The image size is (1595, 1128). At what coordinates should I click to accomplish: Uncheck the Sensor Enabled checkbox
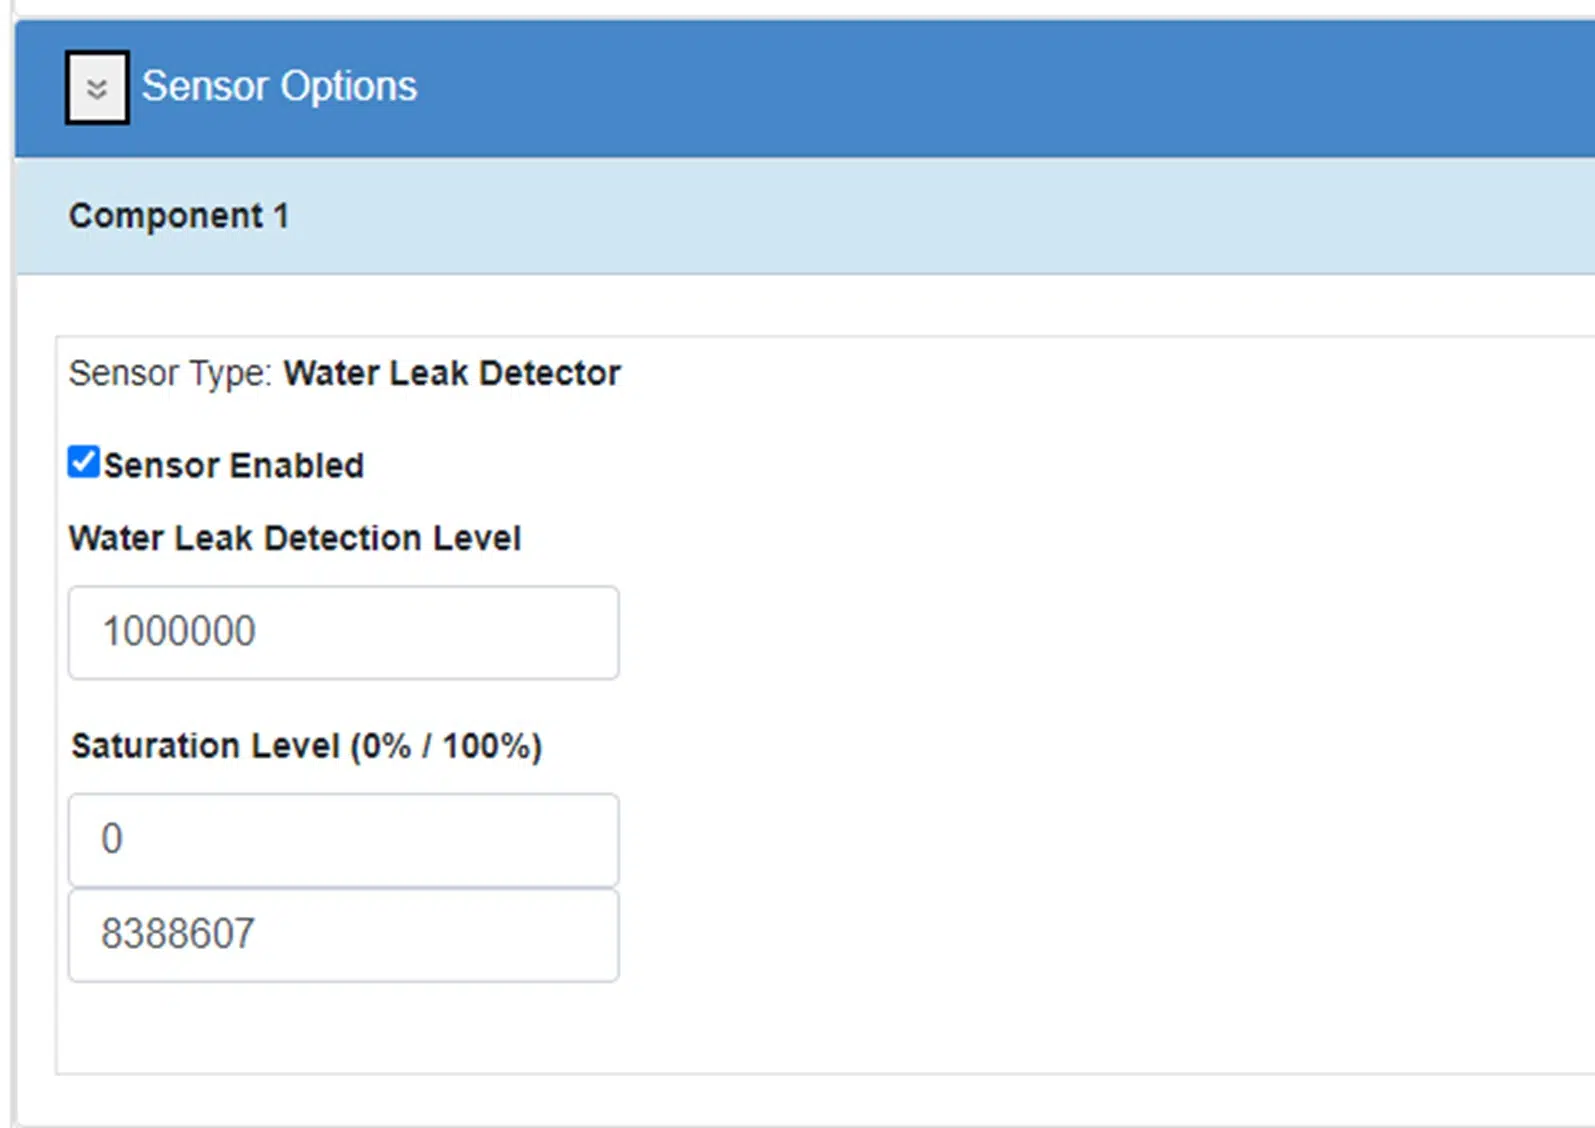[x=84, y=462]
